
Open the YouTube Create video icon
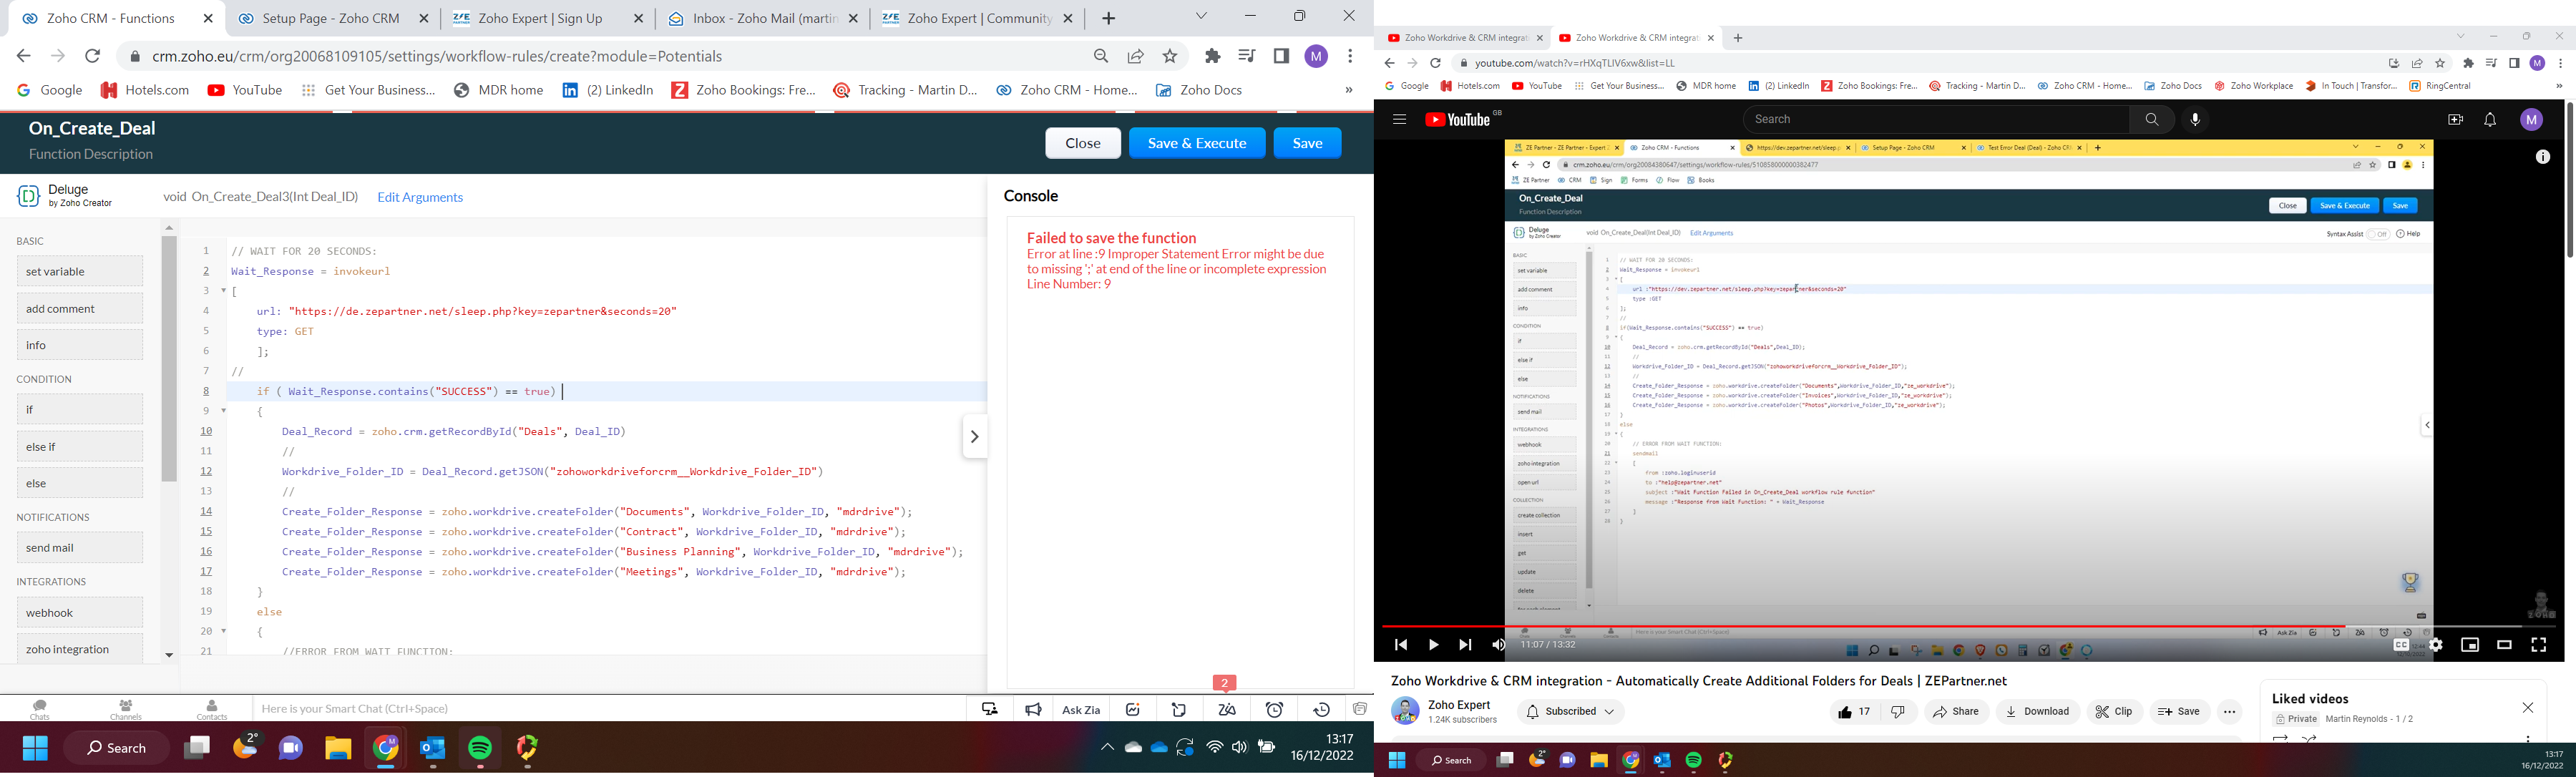coord(2455,120)
